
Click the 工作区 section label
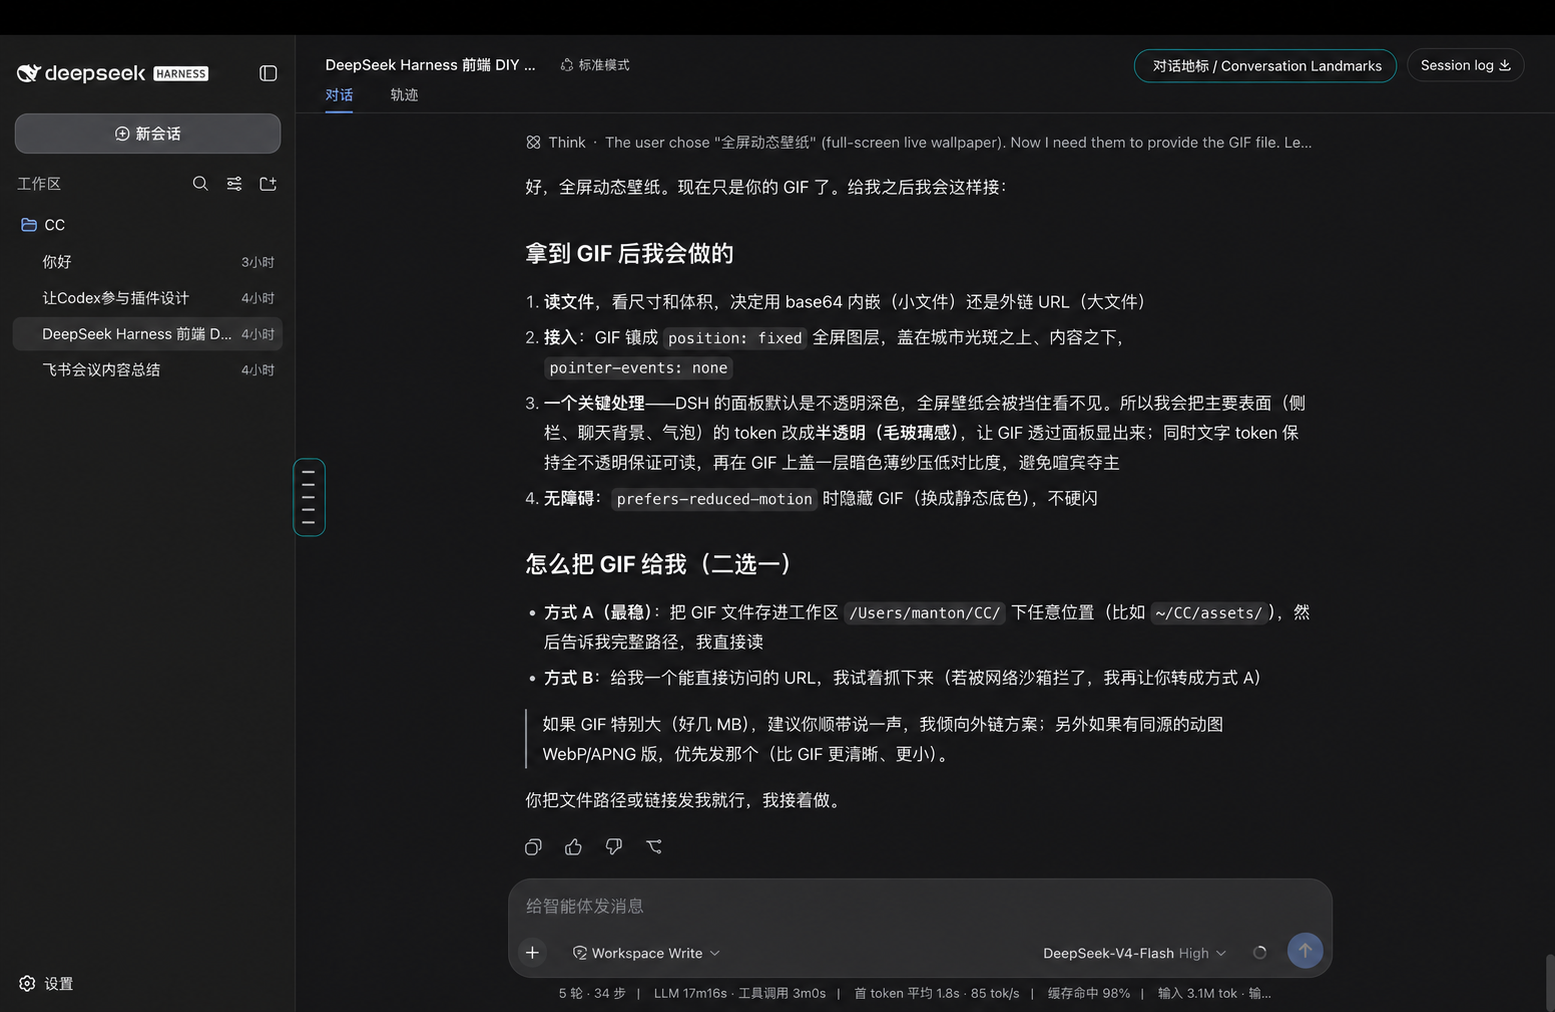click(x=39, y=184)
